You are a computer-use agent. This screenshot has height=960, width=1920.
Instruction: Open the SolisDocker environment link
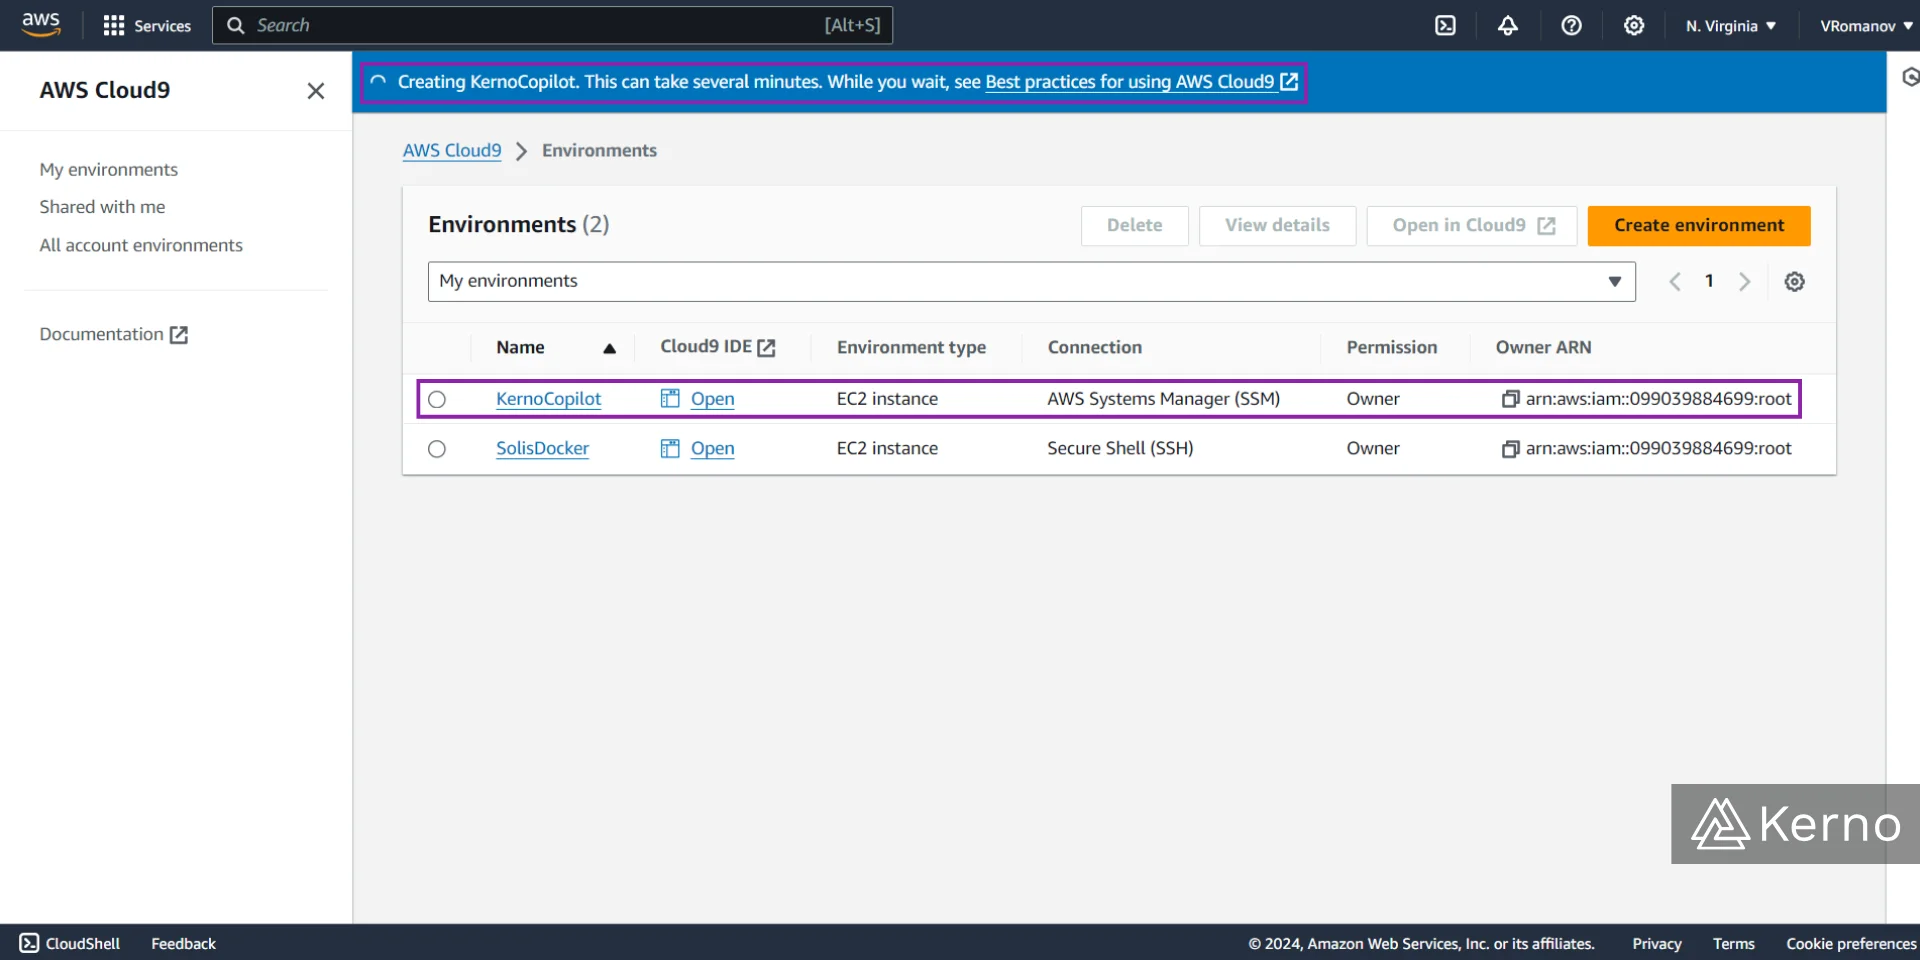point(542,449)
